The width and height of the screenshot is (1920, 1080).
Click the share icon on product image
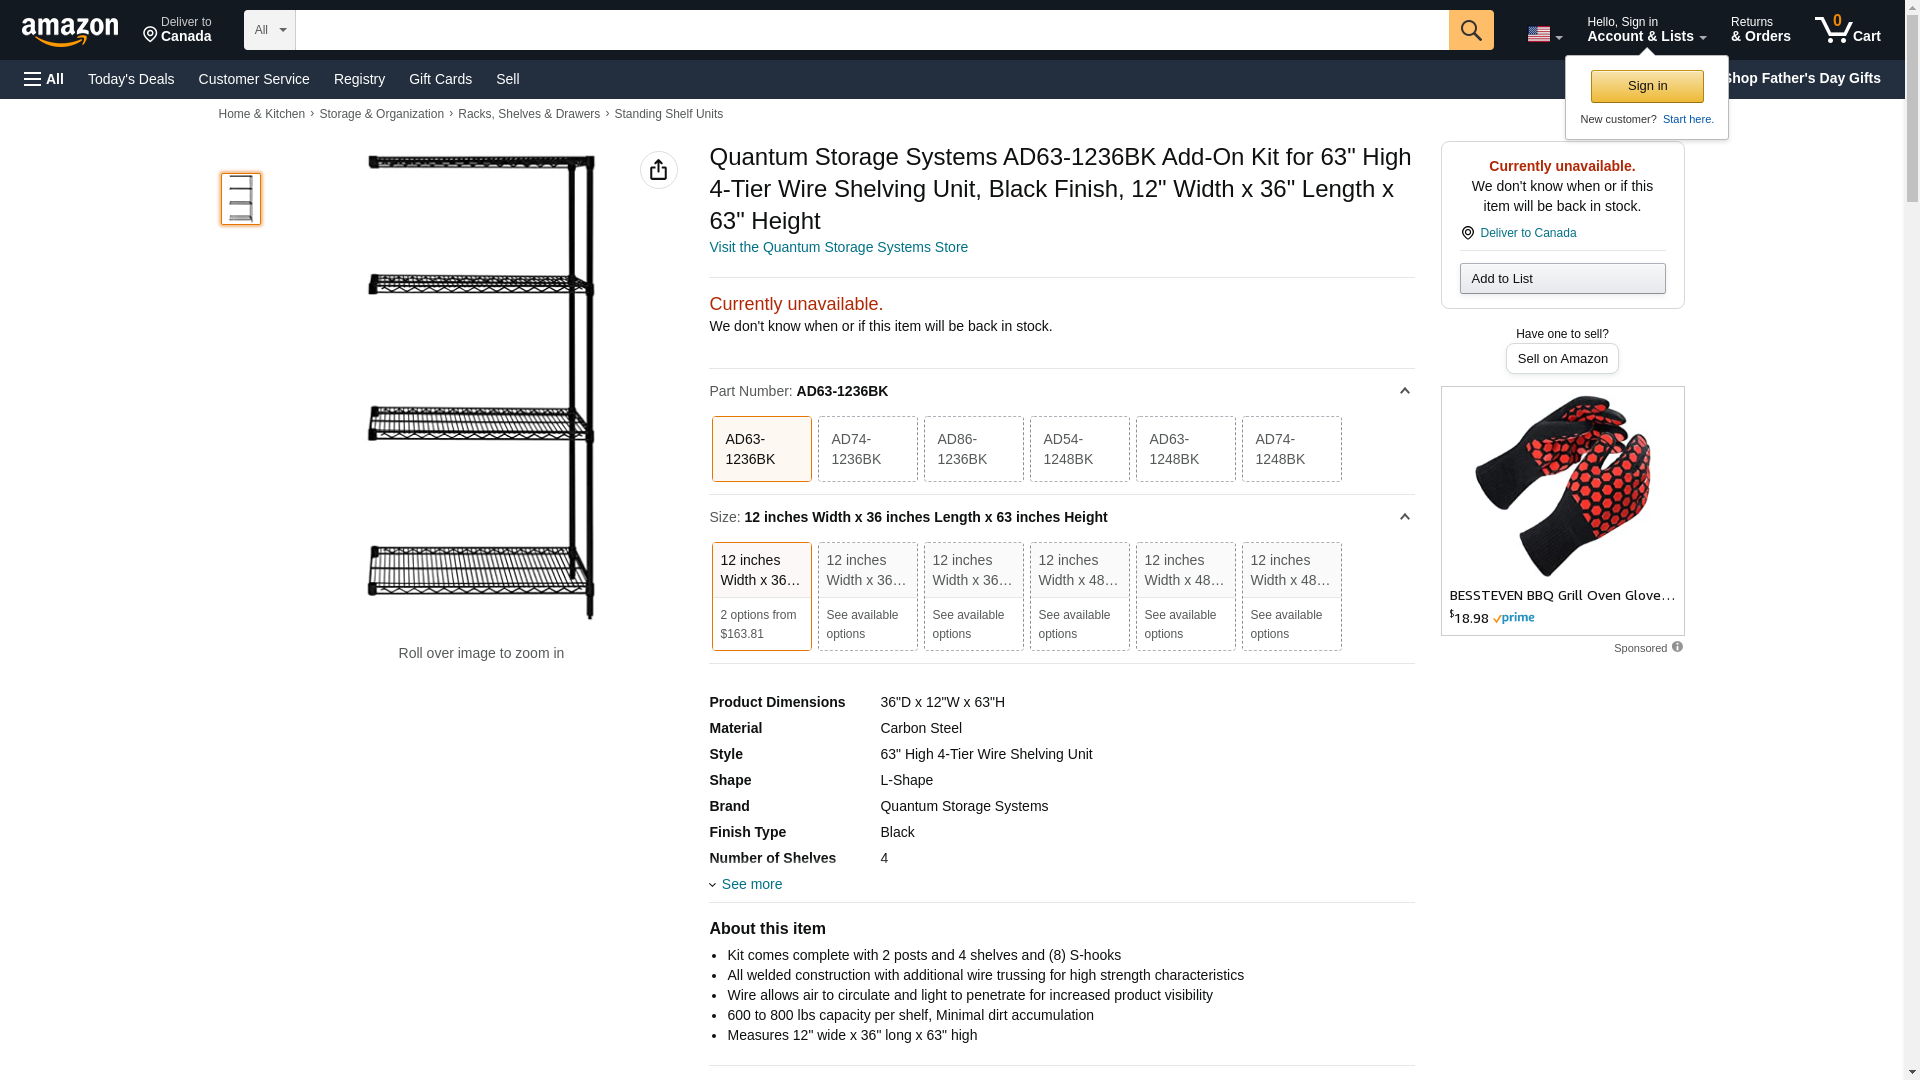(658, 170)
